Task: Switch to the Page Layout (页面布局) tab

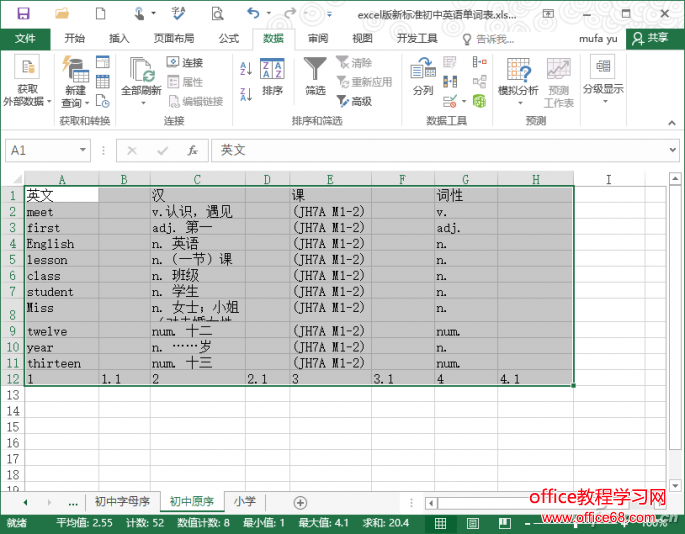Action: tap(173, 38)
